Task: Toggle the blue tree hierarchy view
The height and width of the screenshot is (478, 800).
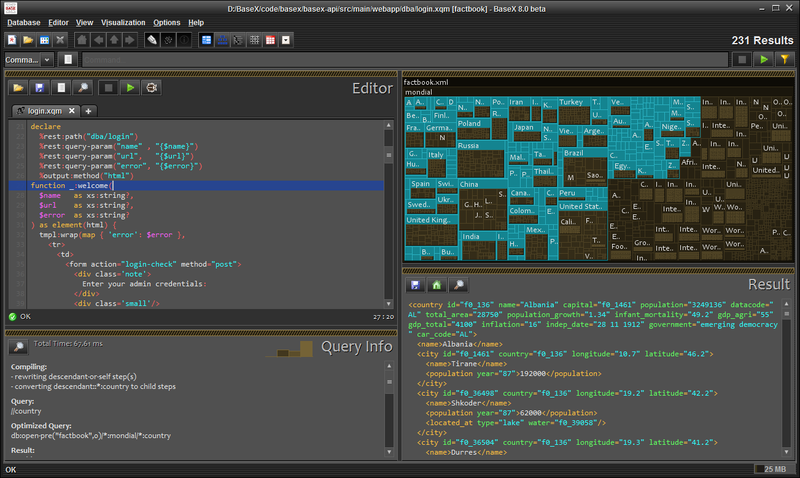Action: [x=222, y=40]
